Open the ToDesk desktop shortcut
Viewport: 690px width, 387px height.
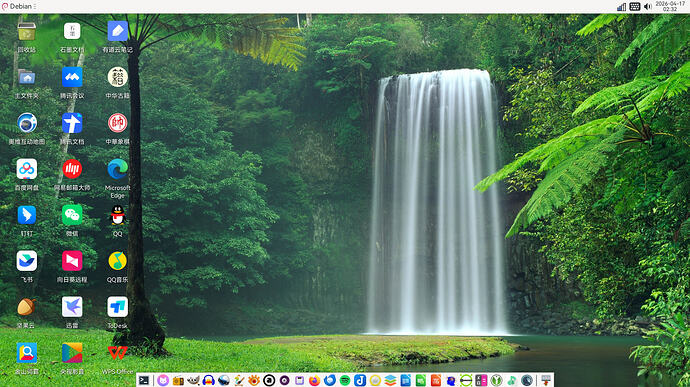117,307
